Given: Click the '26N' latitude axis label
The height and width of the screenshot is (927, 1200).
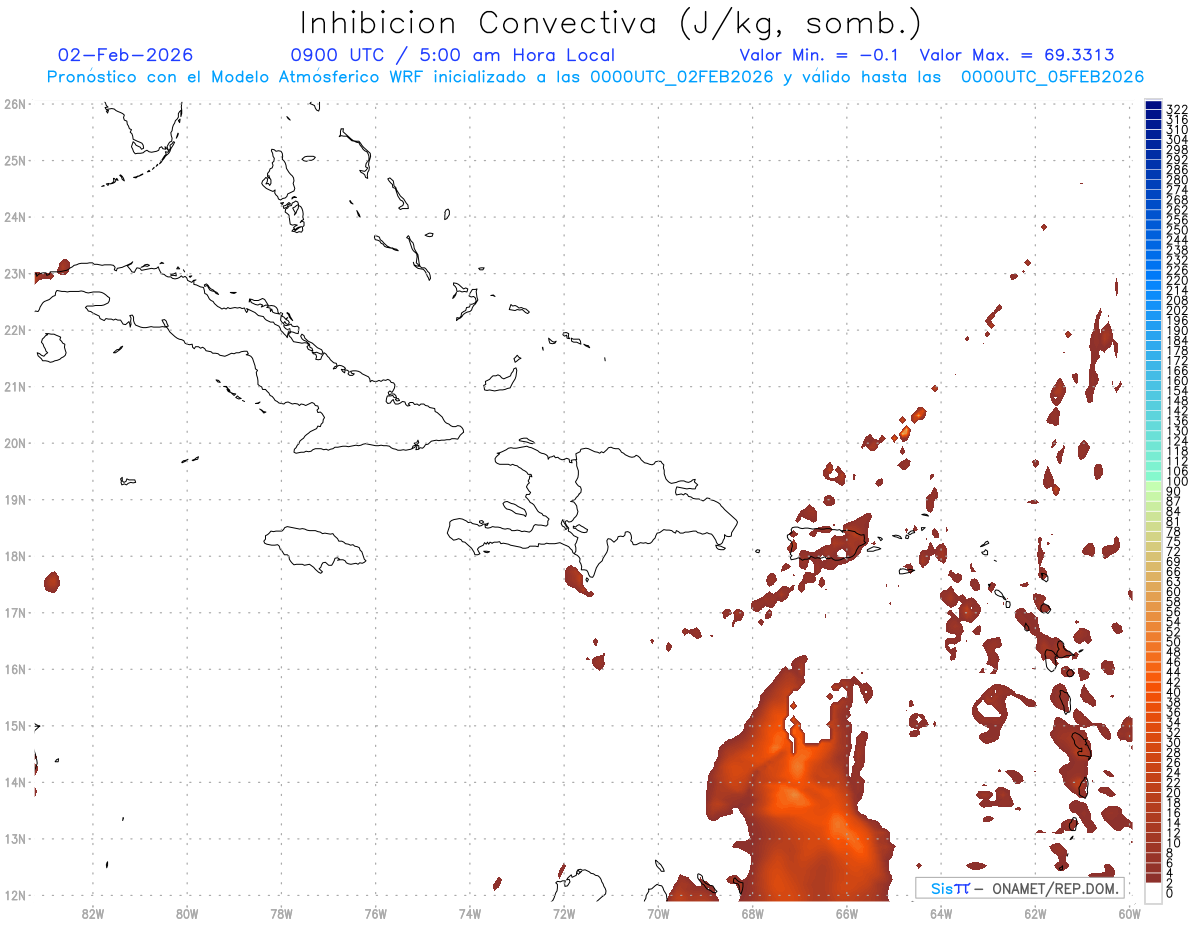Looking at the screenshot, I should click(15, 104).
